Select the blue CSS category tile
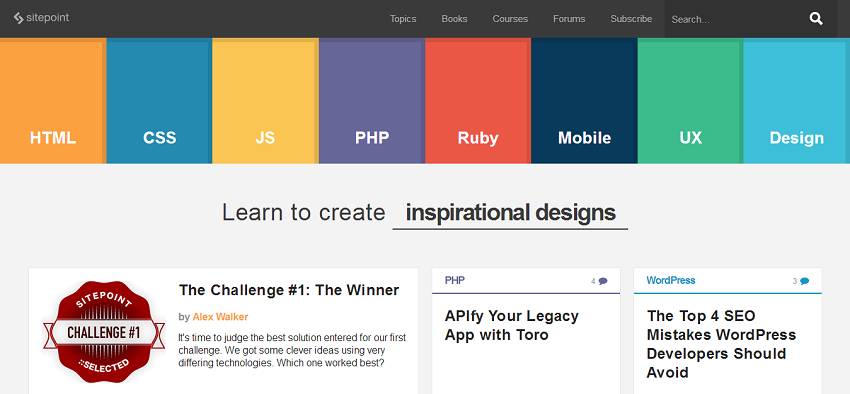Image resolution: width=850 pixels, height=394 pixels. point(159,101)
